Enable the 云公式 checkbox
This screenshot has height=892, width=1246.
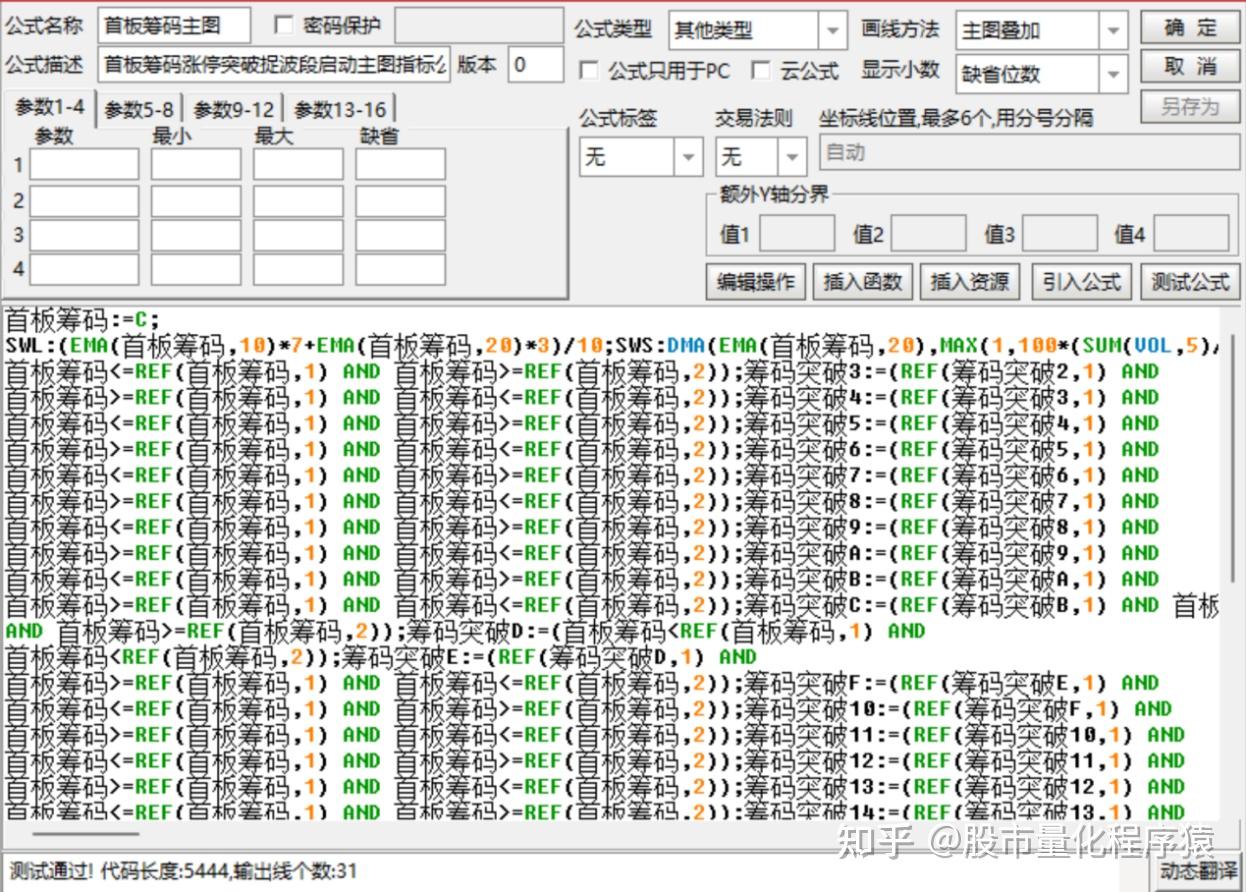pyautogui.click(x=761, y=70)
